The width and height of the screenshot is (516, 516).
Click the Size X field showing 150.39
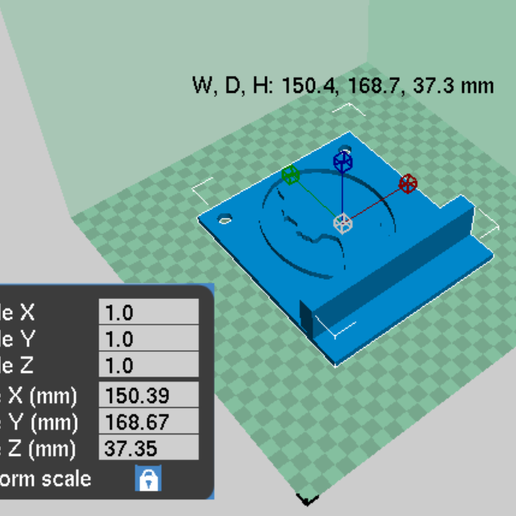pyautogui.click(x=149, y=395)
